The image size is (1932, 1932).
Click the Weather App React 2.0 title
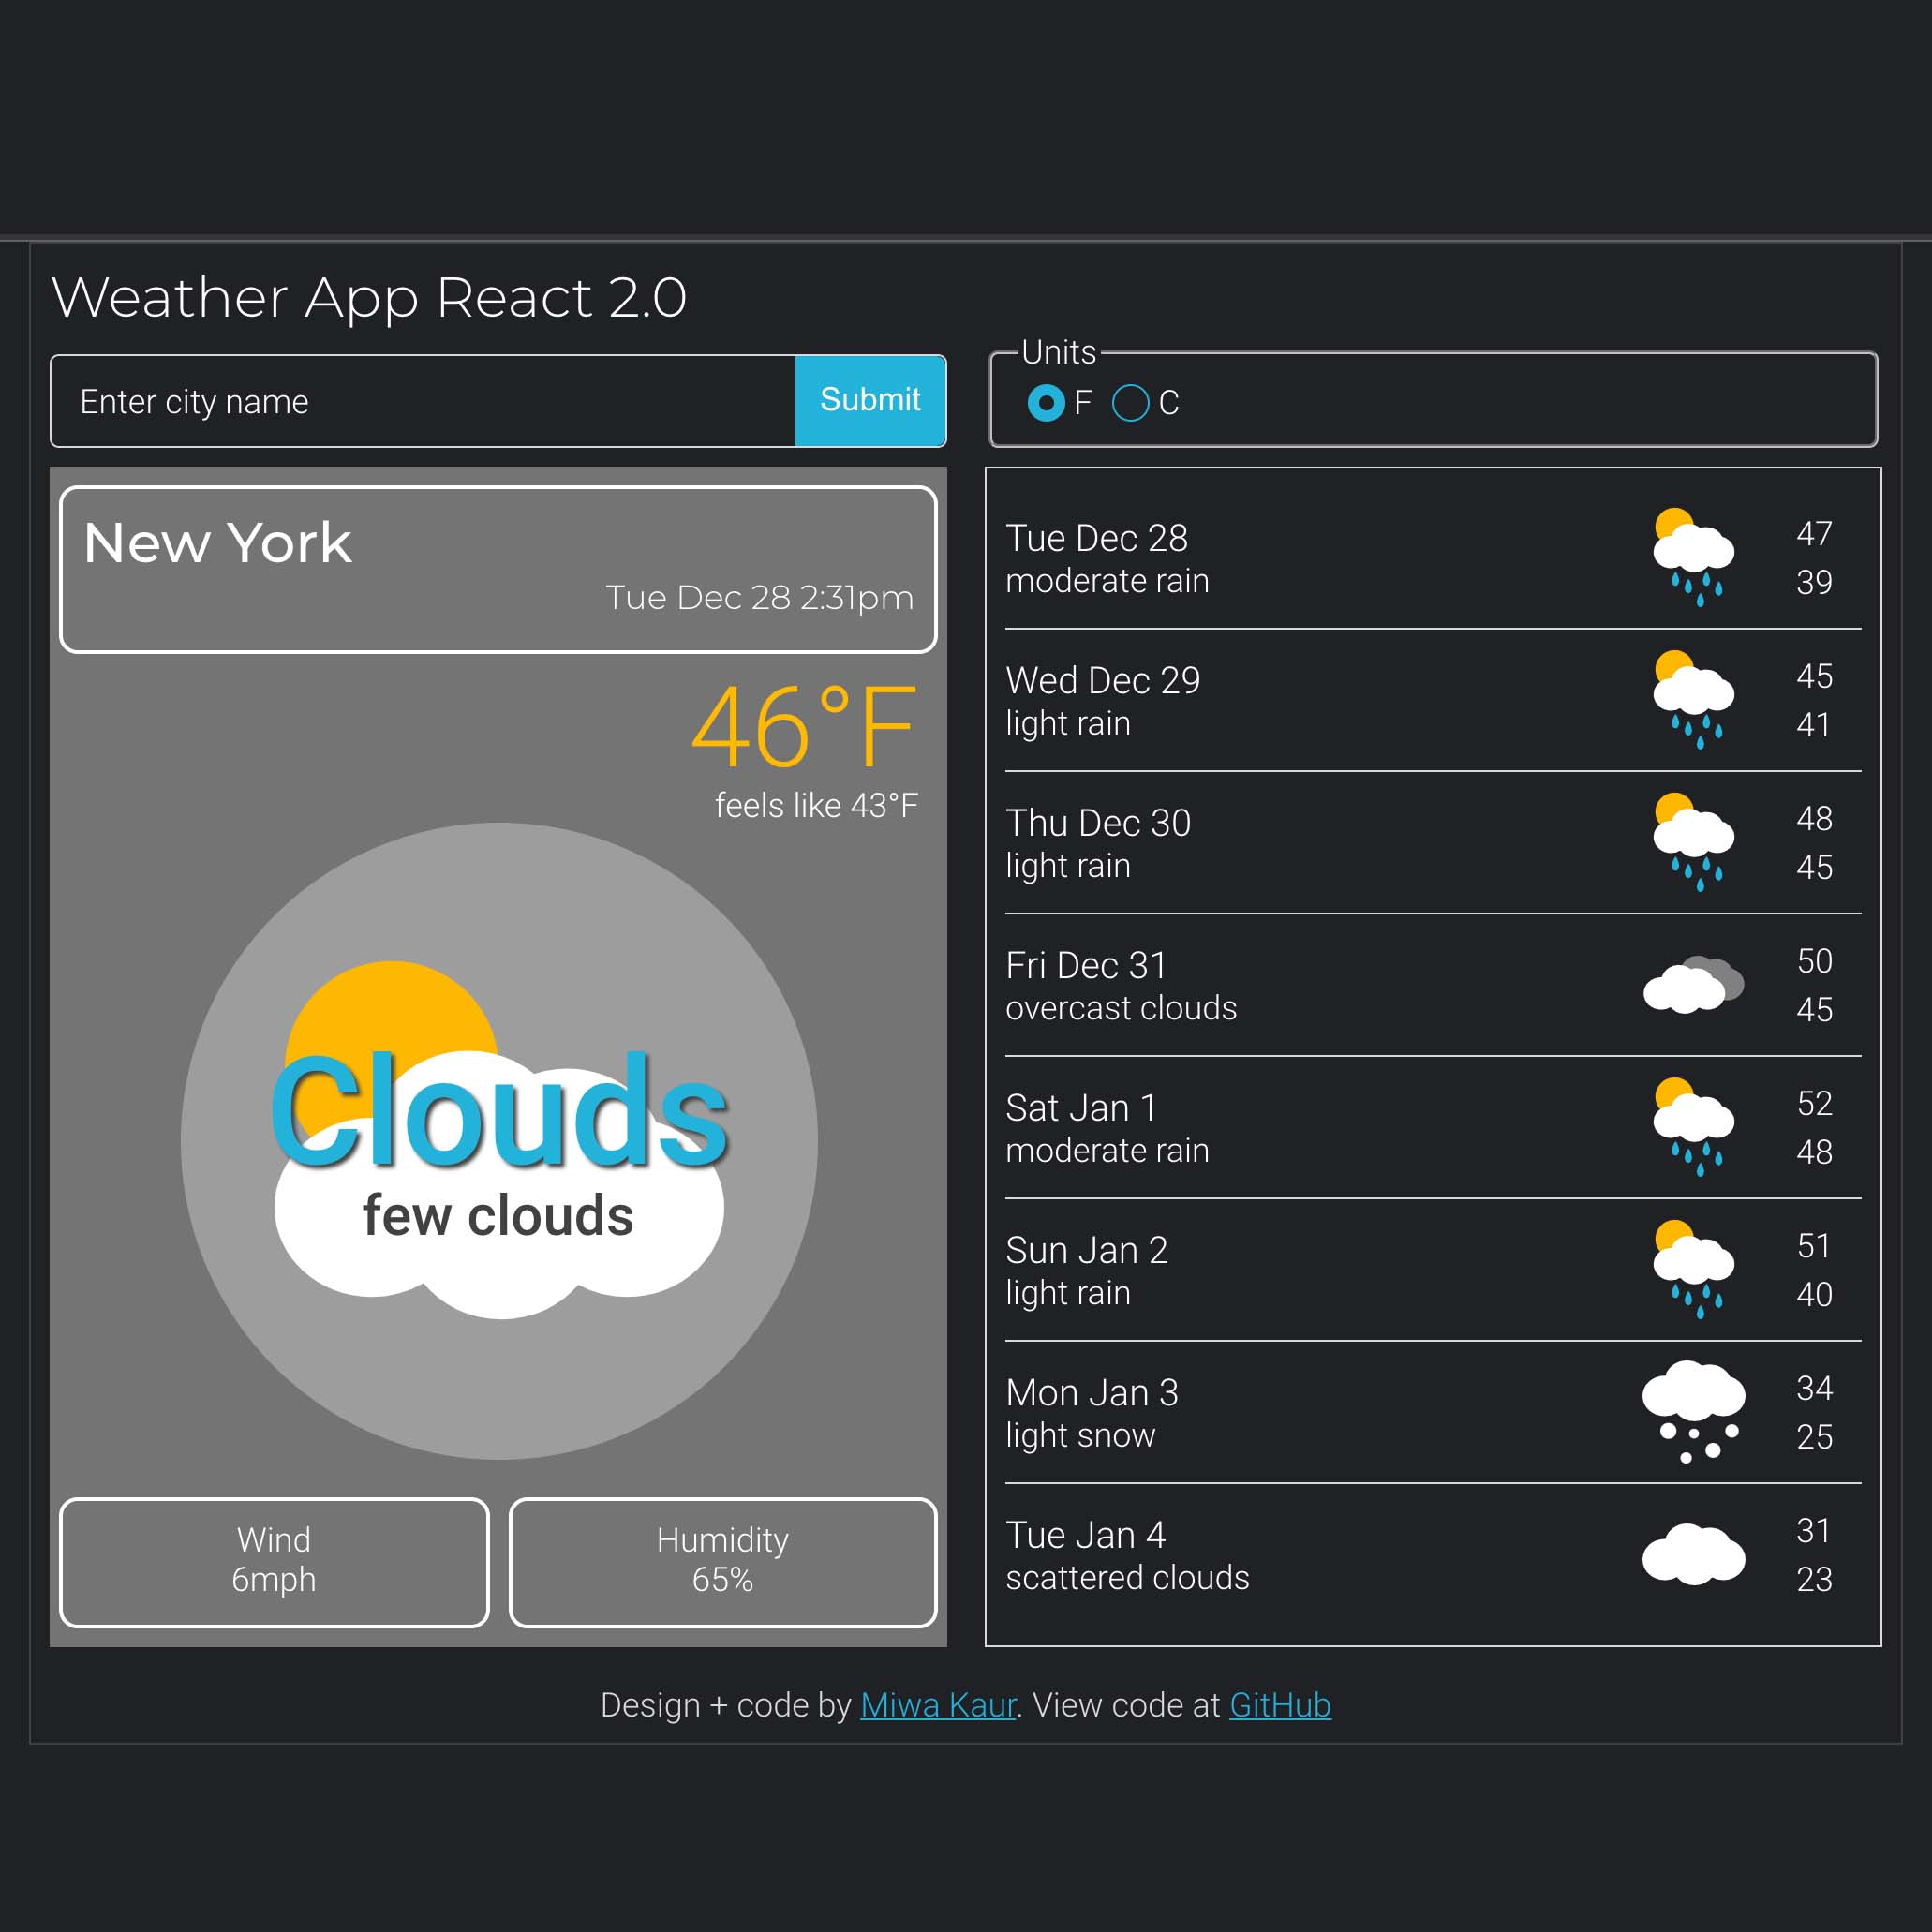tap(369, 298)
